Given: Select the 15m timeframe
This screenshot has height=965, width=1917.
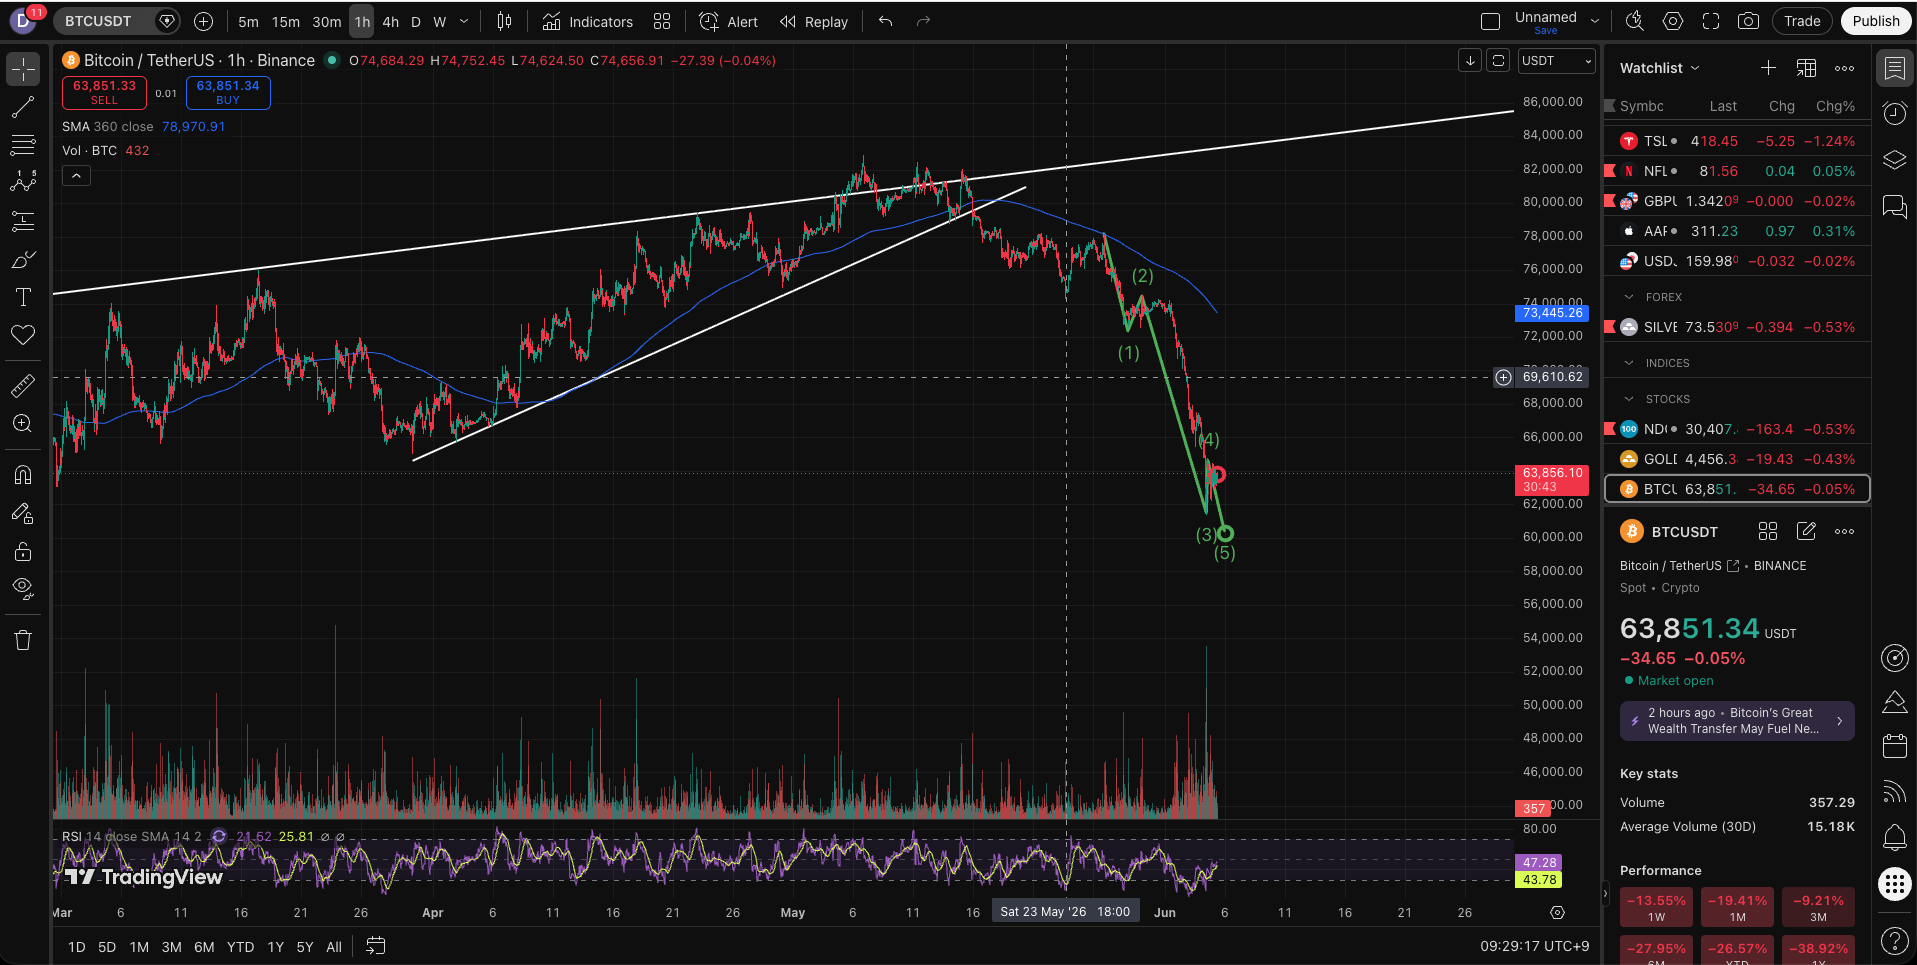Looking at the screenshot, I should (x=286, y=22).
